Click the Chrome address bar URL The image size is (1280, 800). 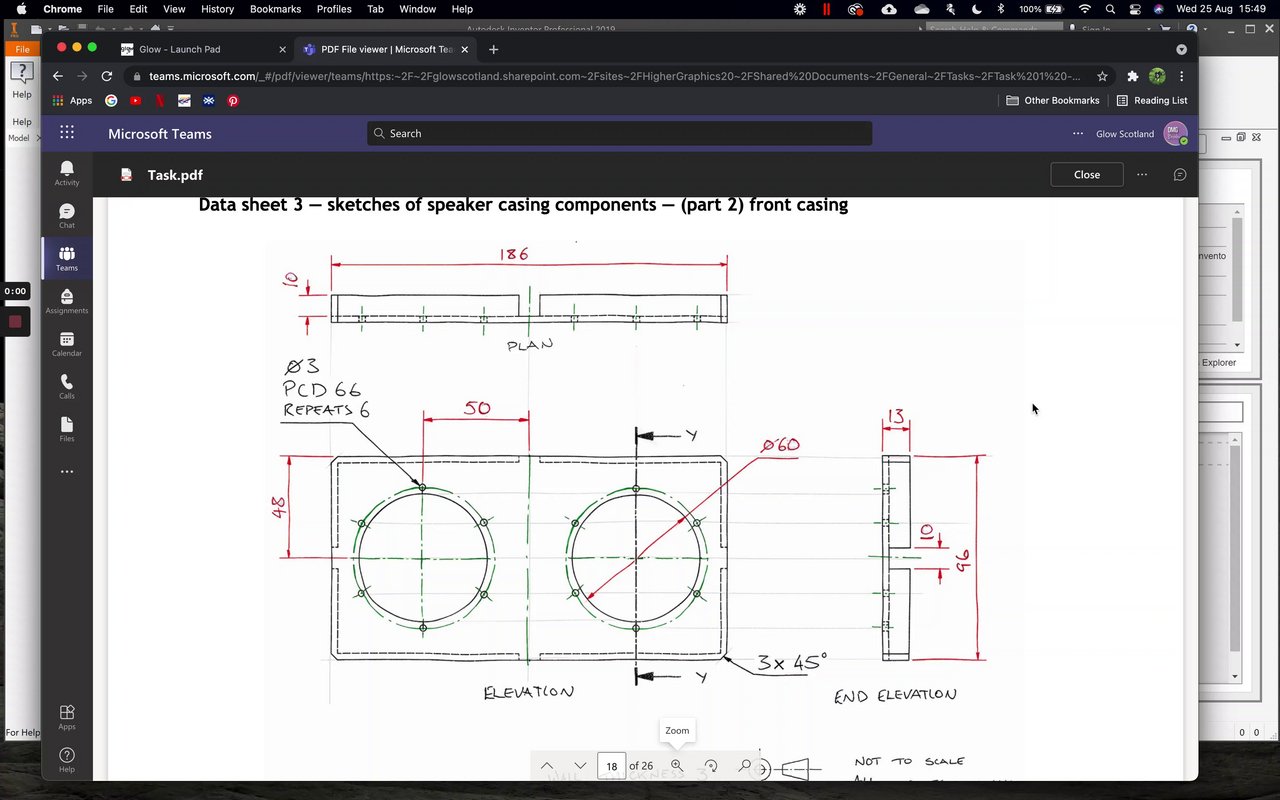615,76
